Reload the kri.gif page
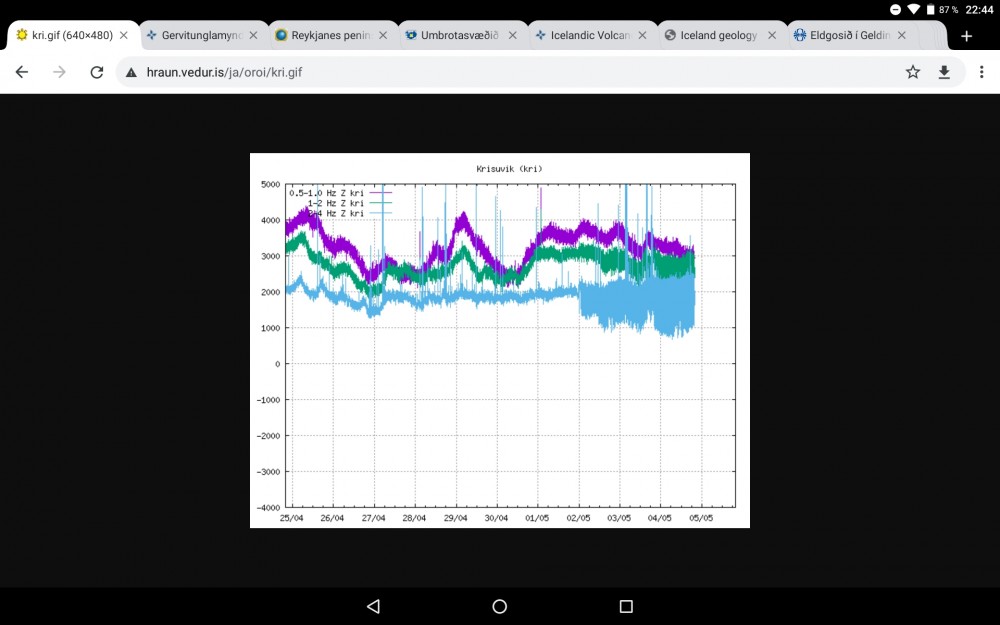Image resolution: width=1000 pixels, height=625 pixels. [x=96, y=71]
